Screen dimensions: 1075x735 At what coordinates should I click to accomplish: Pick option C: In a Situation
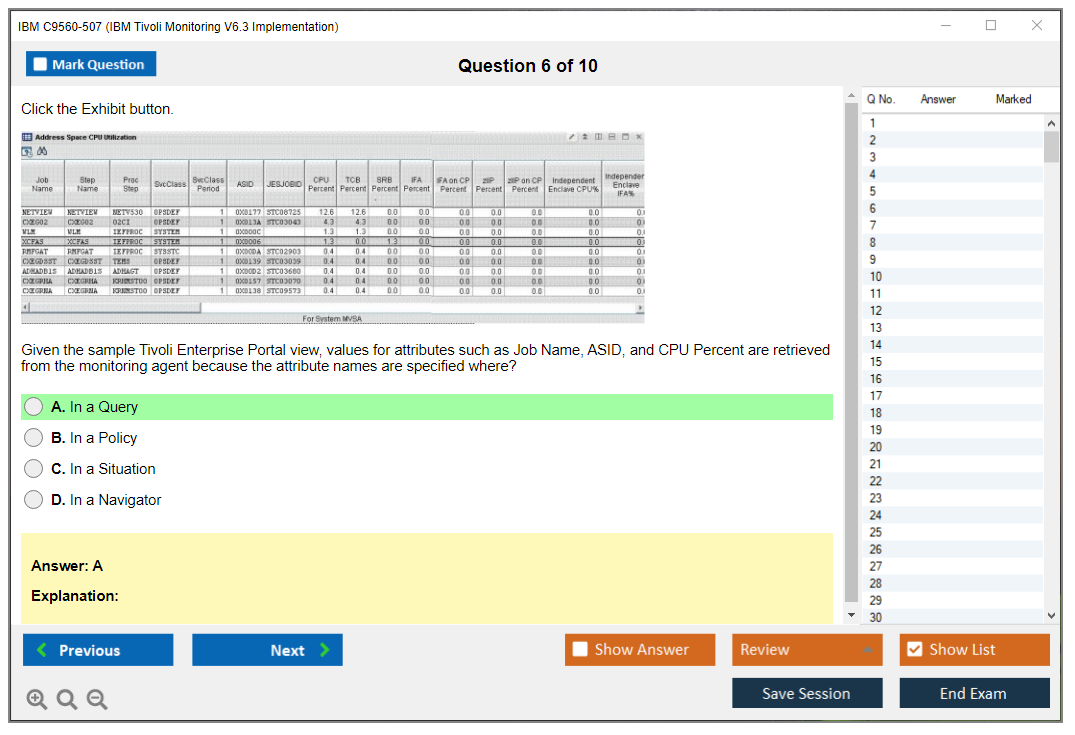(34, 469)
